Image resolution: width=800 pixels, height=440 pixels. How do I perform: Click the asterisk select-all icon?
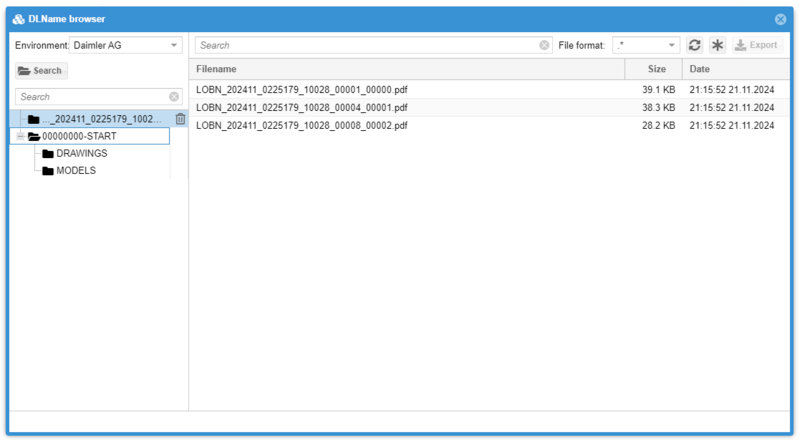point(717,45)
